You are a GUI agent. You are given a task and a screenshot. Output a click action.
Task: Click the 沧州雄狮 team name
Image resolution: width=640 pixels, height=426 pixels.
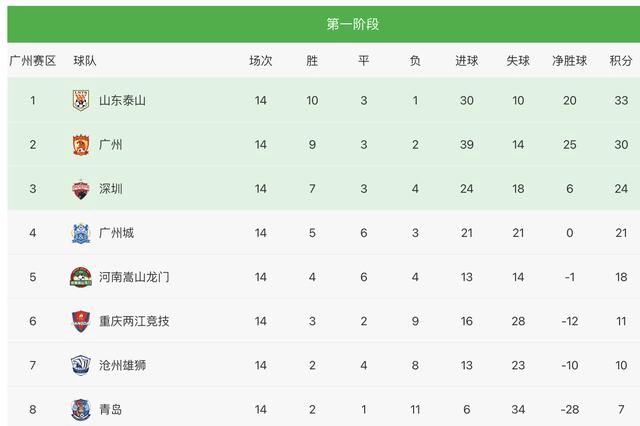pyautogui.click(x=122, y=365)
